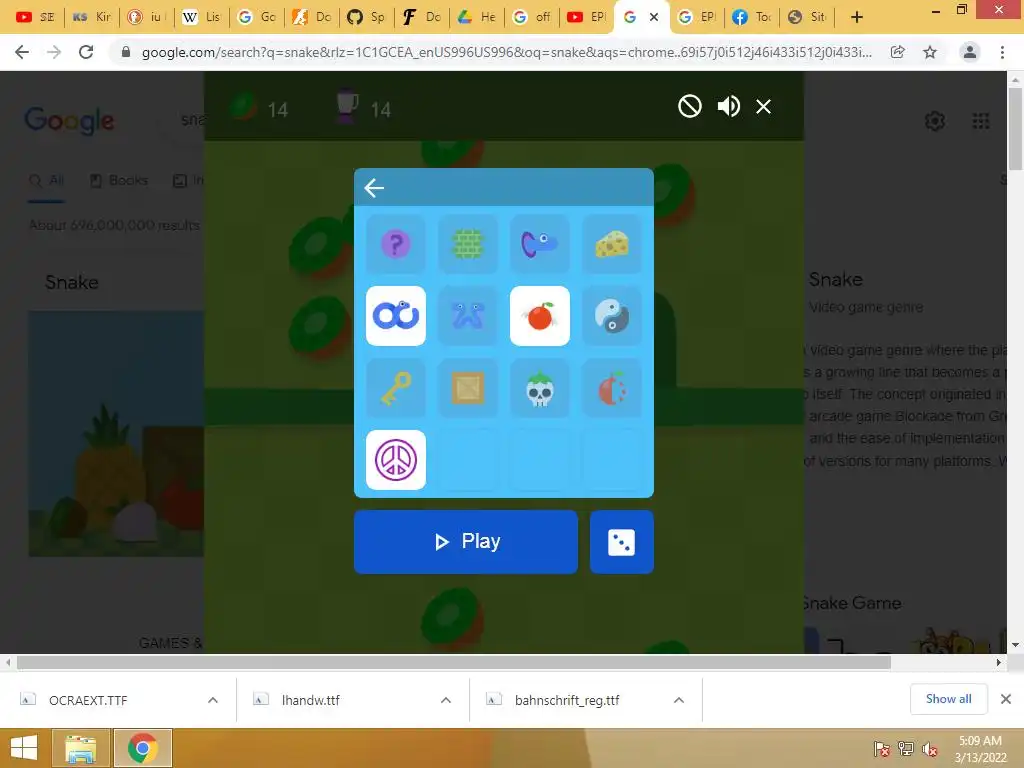Randomize modes with the dice button
1024x768 pixels.
click(x=622, y=542)
